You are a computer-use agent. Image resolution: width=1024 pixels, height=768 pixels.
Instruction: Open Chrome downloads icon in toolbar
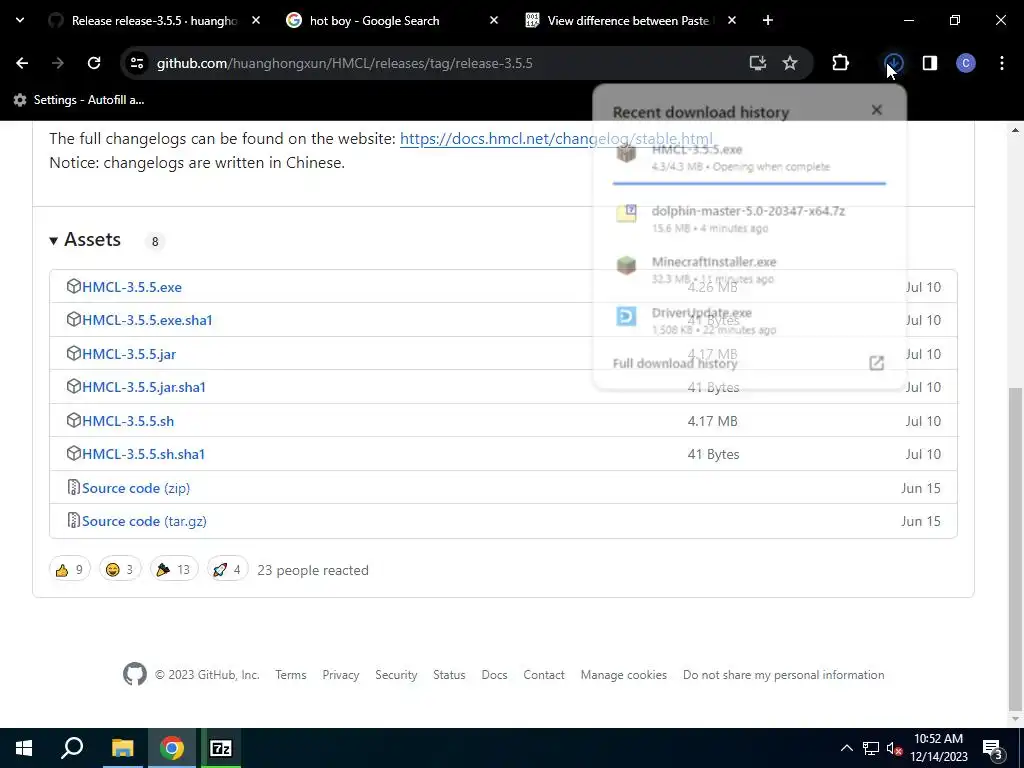(x=893, y=63)
